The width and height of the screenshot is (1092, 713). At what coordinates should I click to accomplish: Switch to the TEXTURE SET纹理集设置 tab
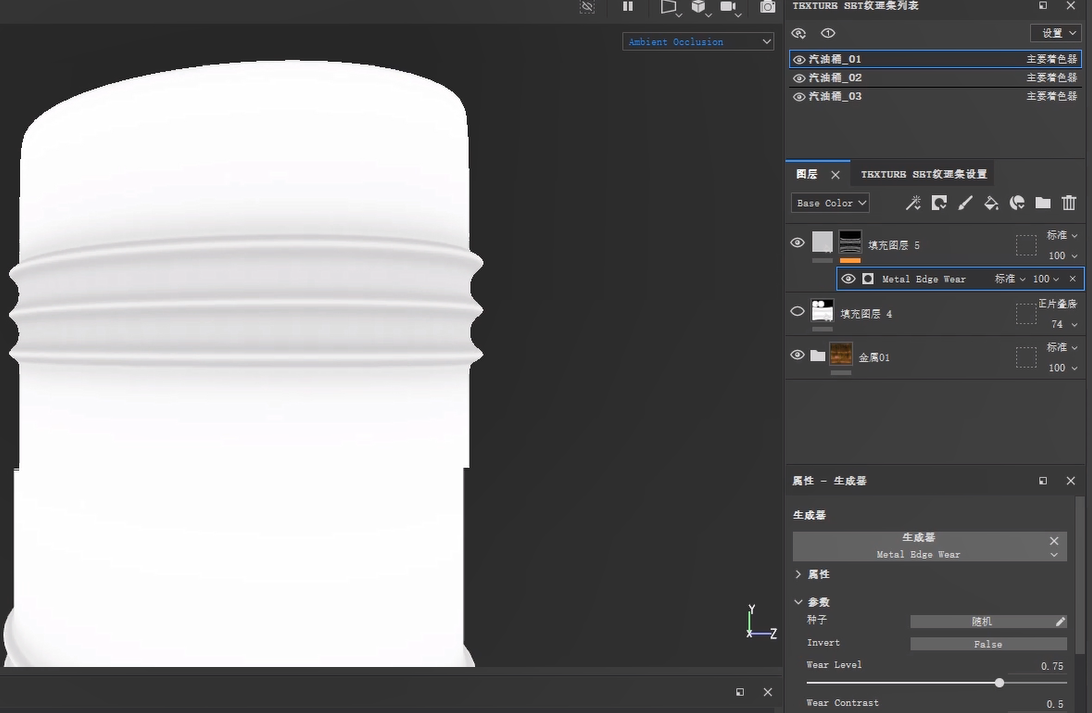923,174
